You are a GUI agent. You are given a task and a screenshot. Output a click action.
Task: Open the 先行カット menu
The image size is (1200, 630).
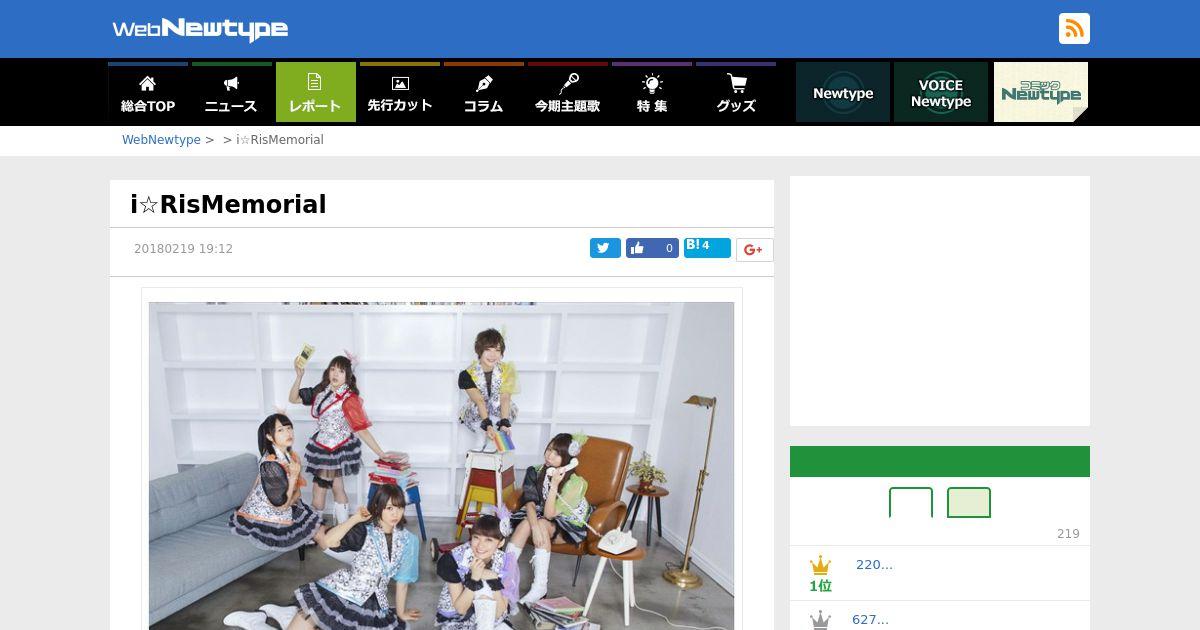(x=400, y=92)
